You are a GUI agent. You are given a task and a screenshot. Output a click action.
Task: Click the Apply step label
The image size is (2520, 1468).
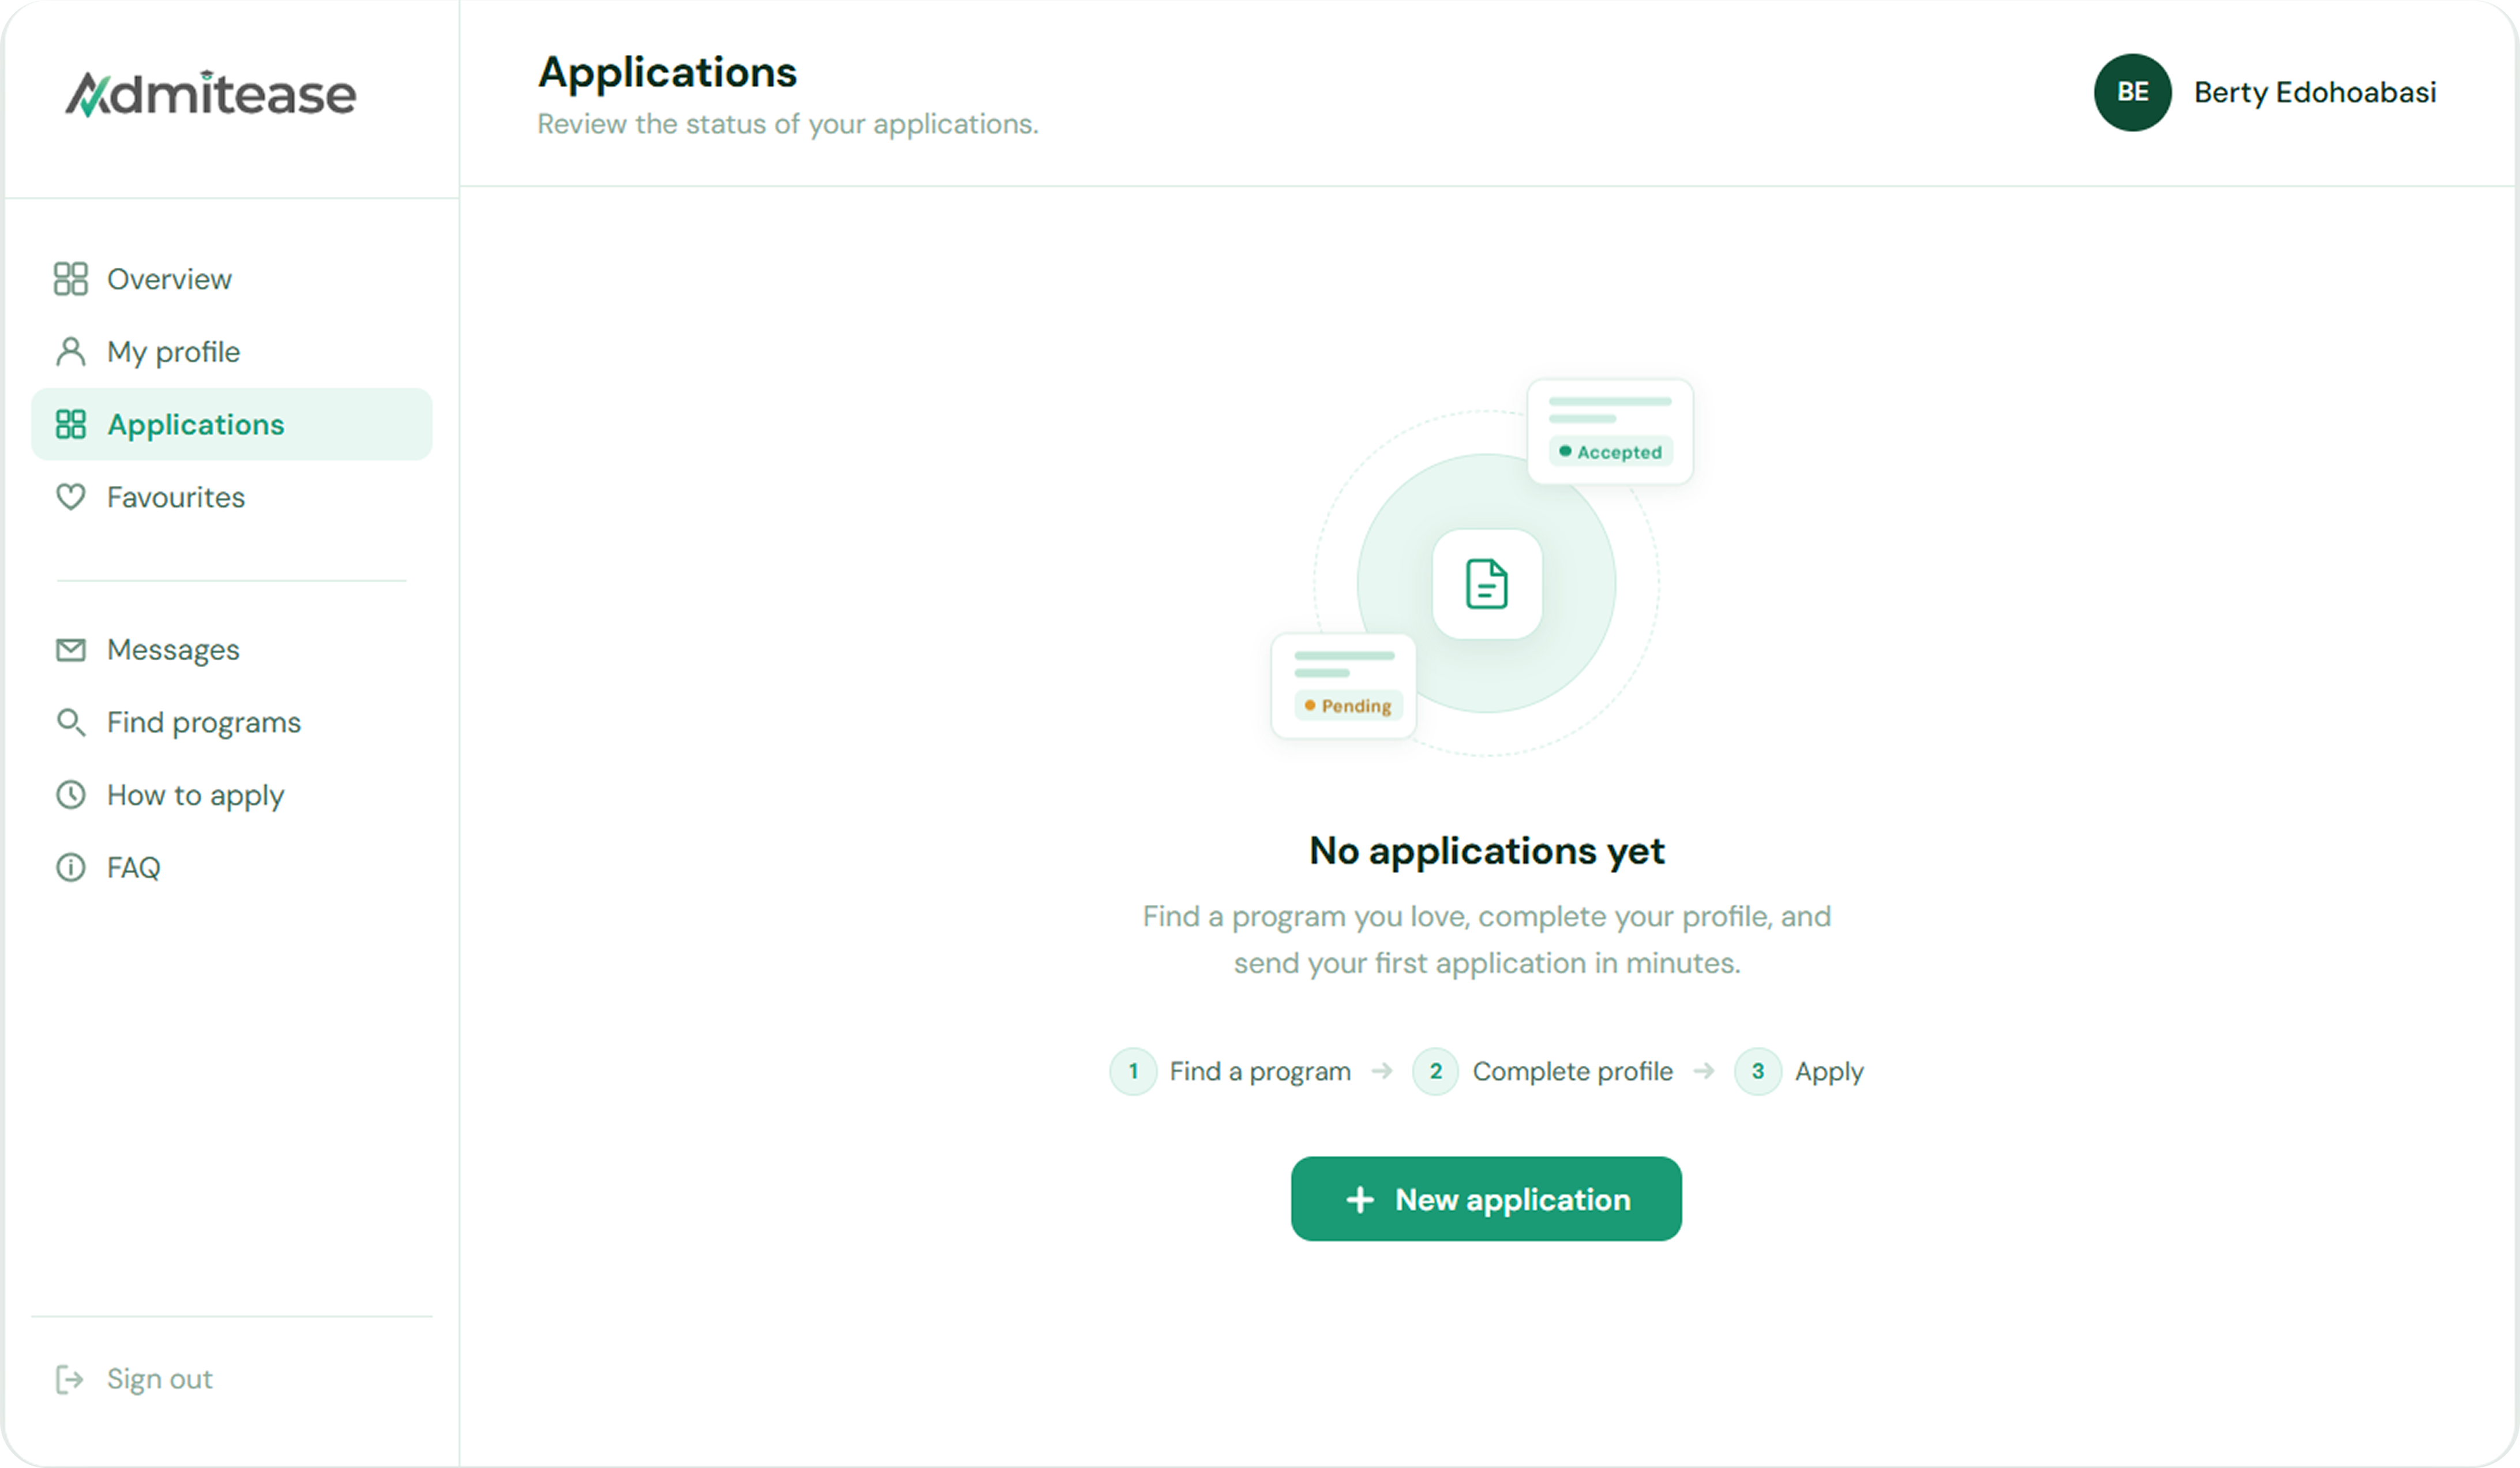click(1829, 1072)
